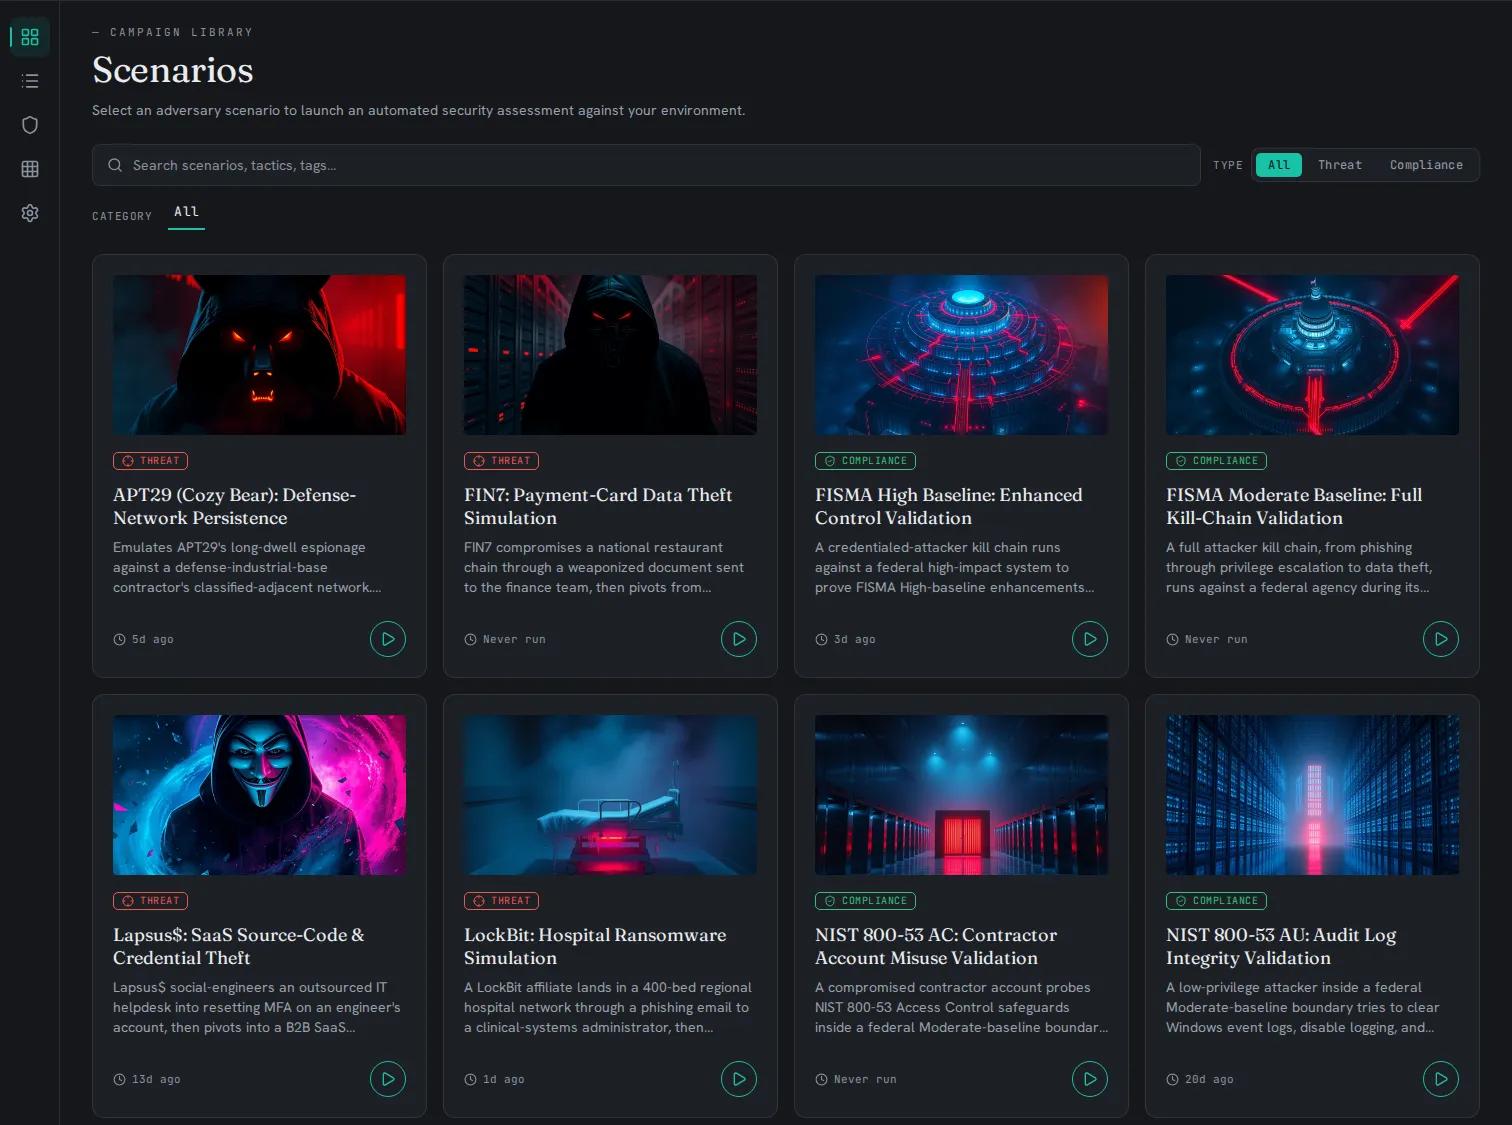The height and width of the screenshot is (1125, 1512).
Task: Open the settings gear in sidebar
Action: click(30, 213)
